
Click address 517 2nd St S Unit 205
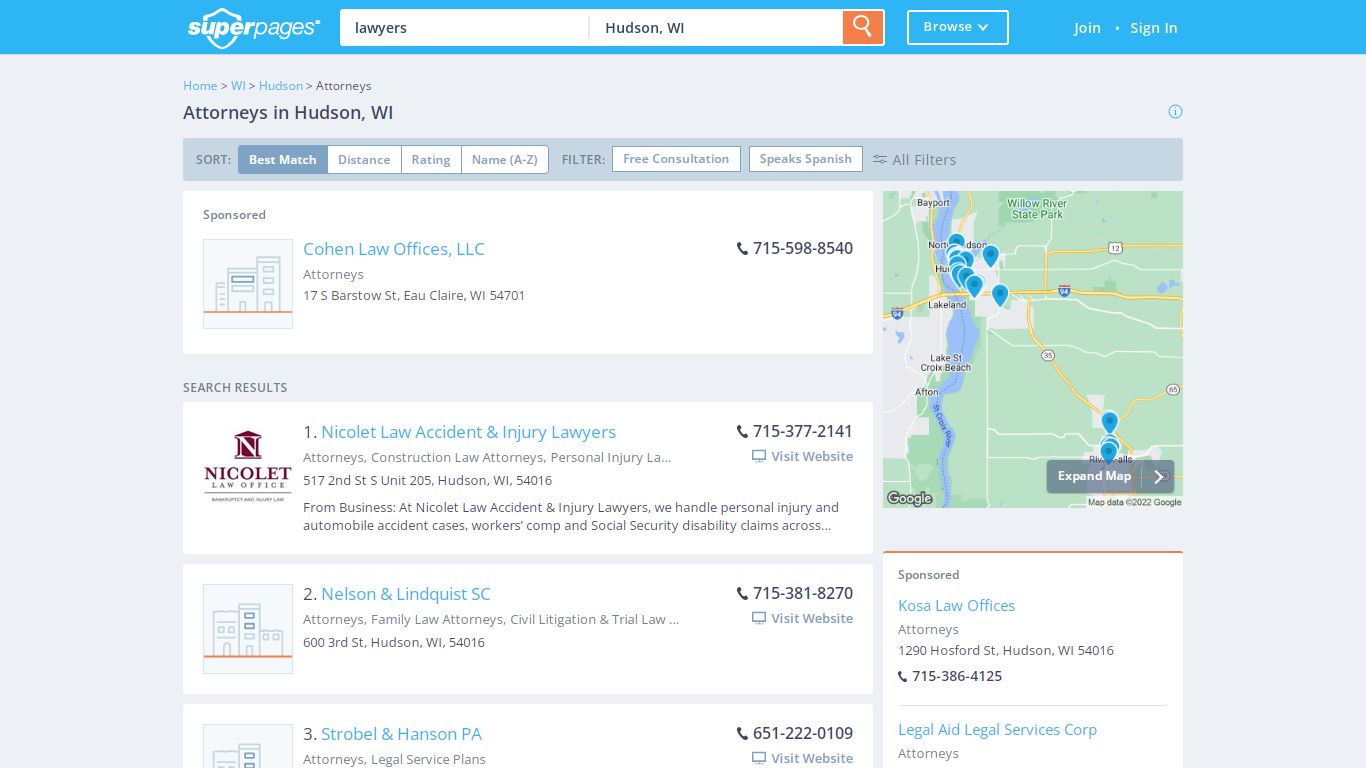point(427,480)
